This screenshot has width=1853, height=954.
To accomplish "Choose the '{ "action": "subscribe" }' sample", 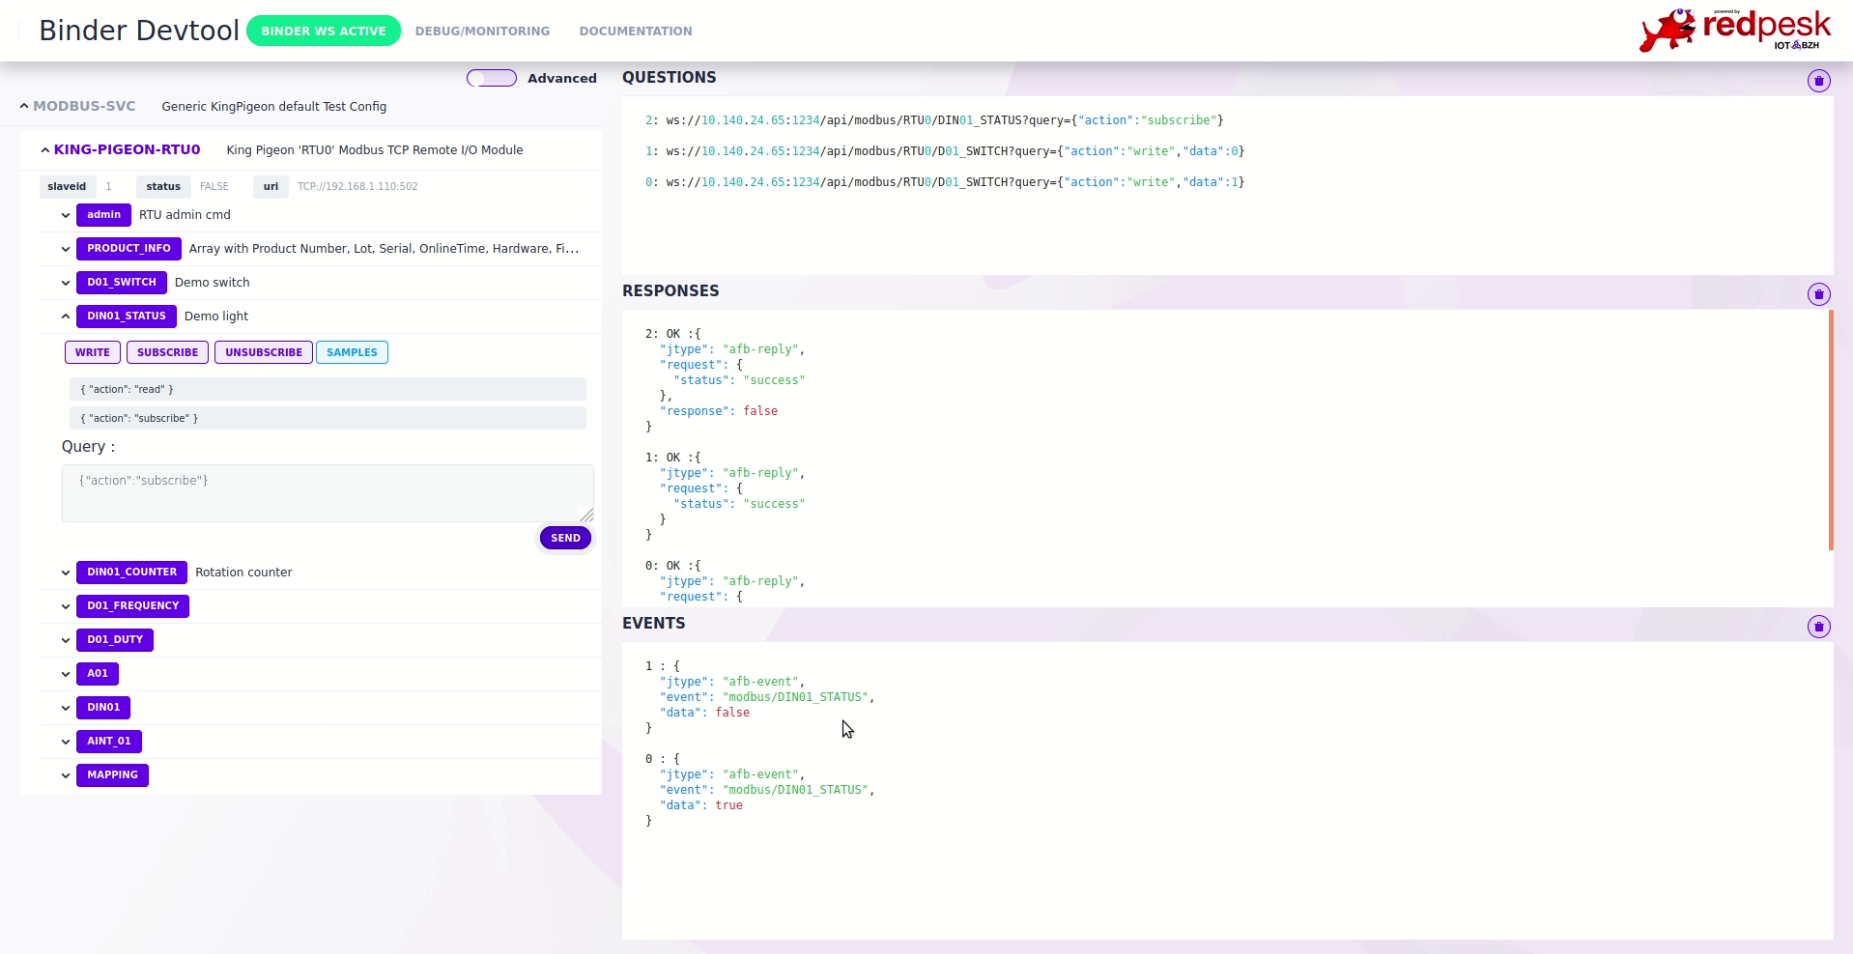I will 327,418.
